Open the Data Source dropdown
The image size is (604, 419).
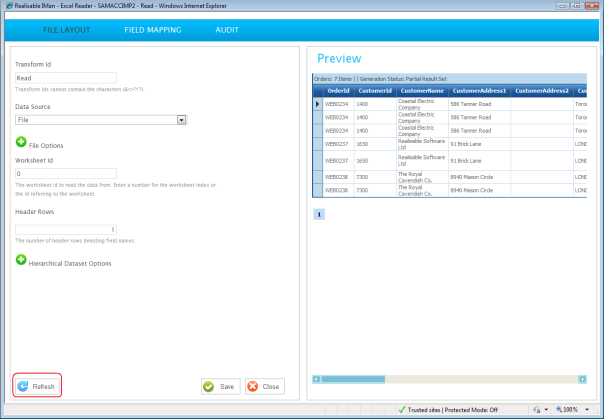pos(182,120)
